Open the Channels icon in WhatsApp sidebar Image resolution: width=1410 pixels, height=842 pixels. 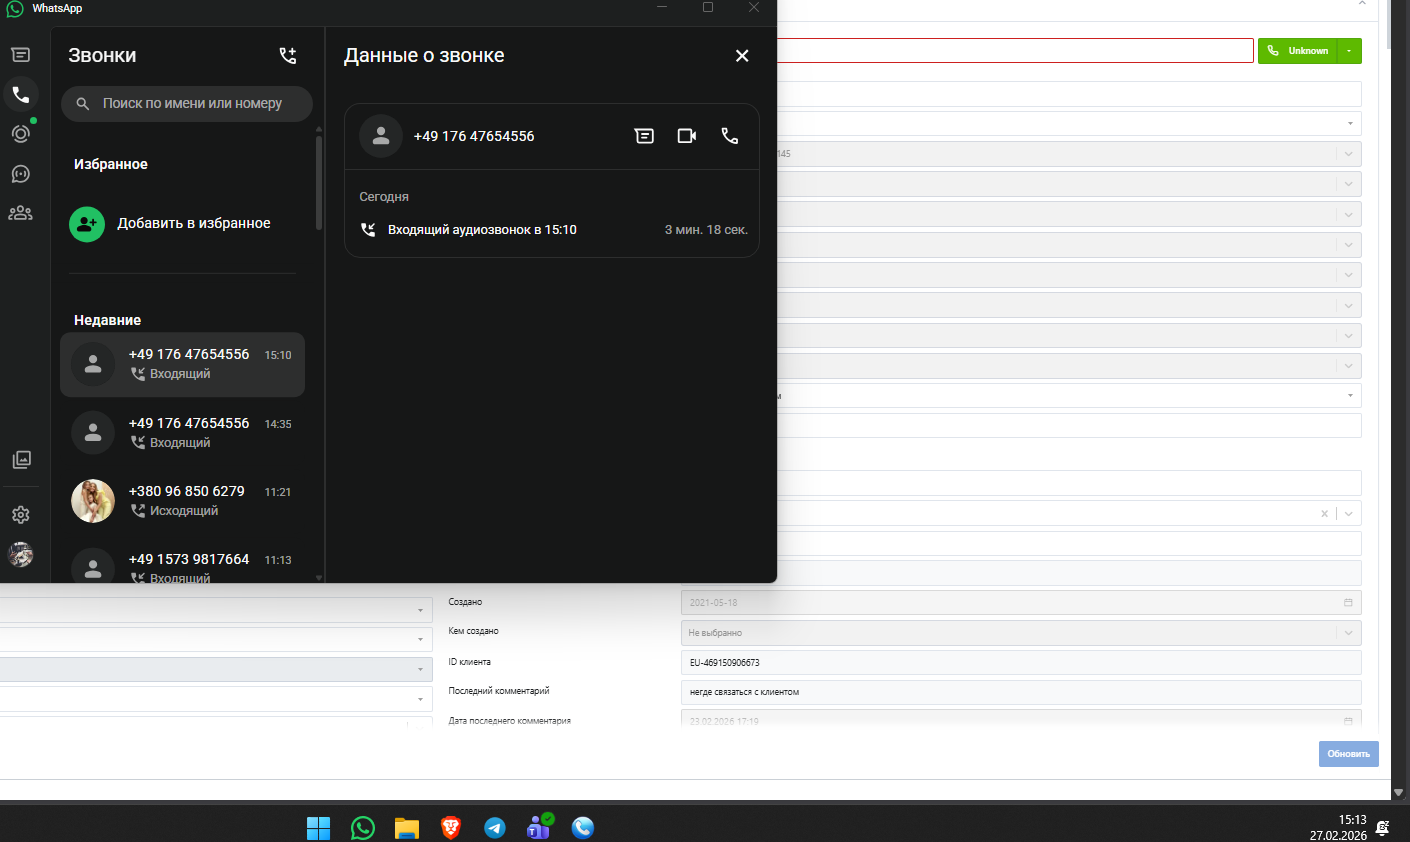[x=20, y=174]
